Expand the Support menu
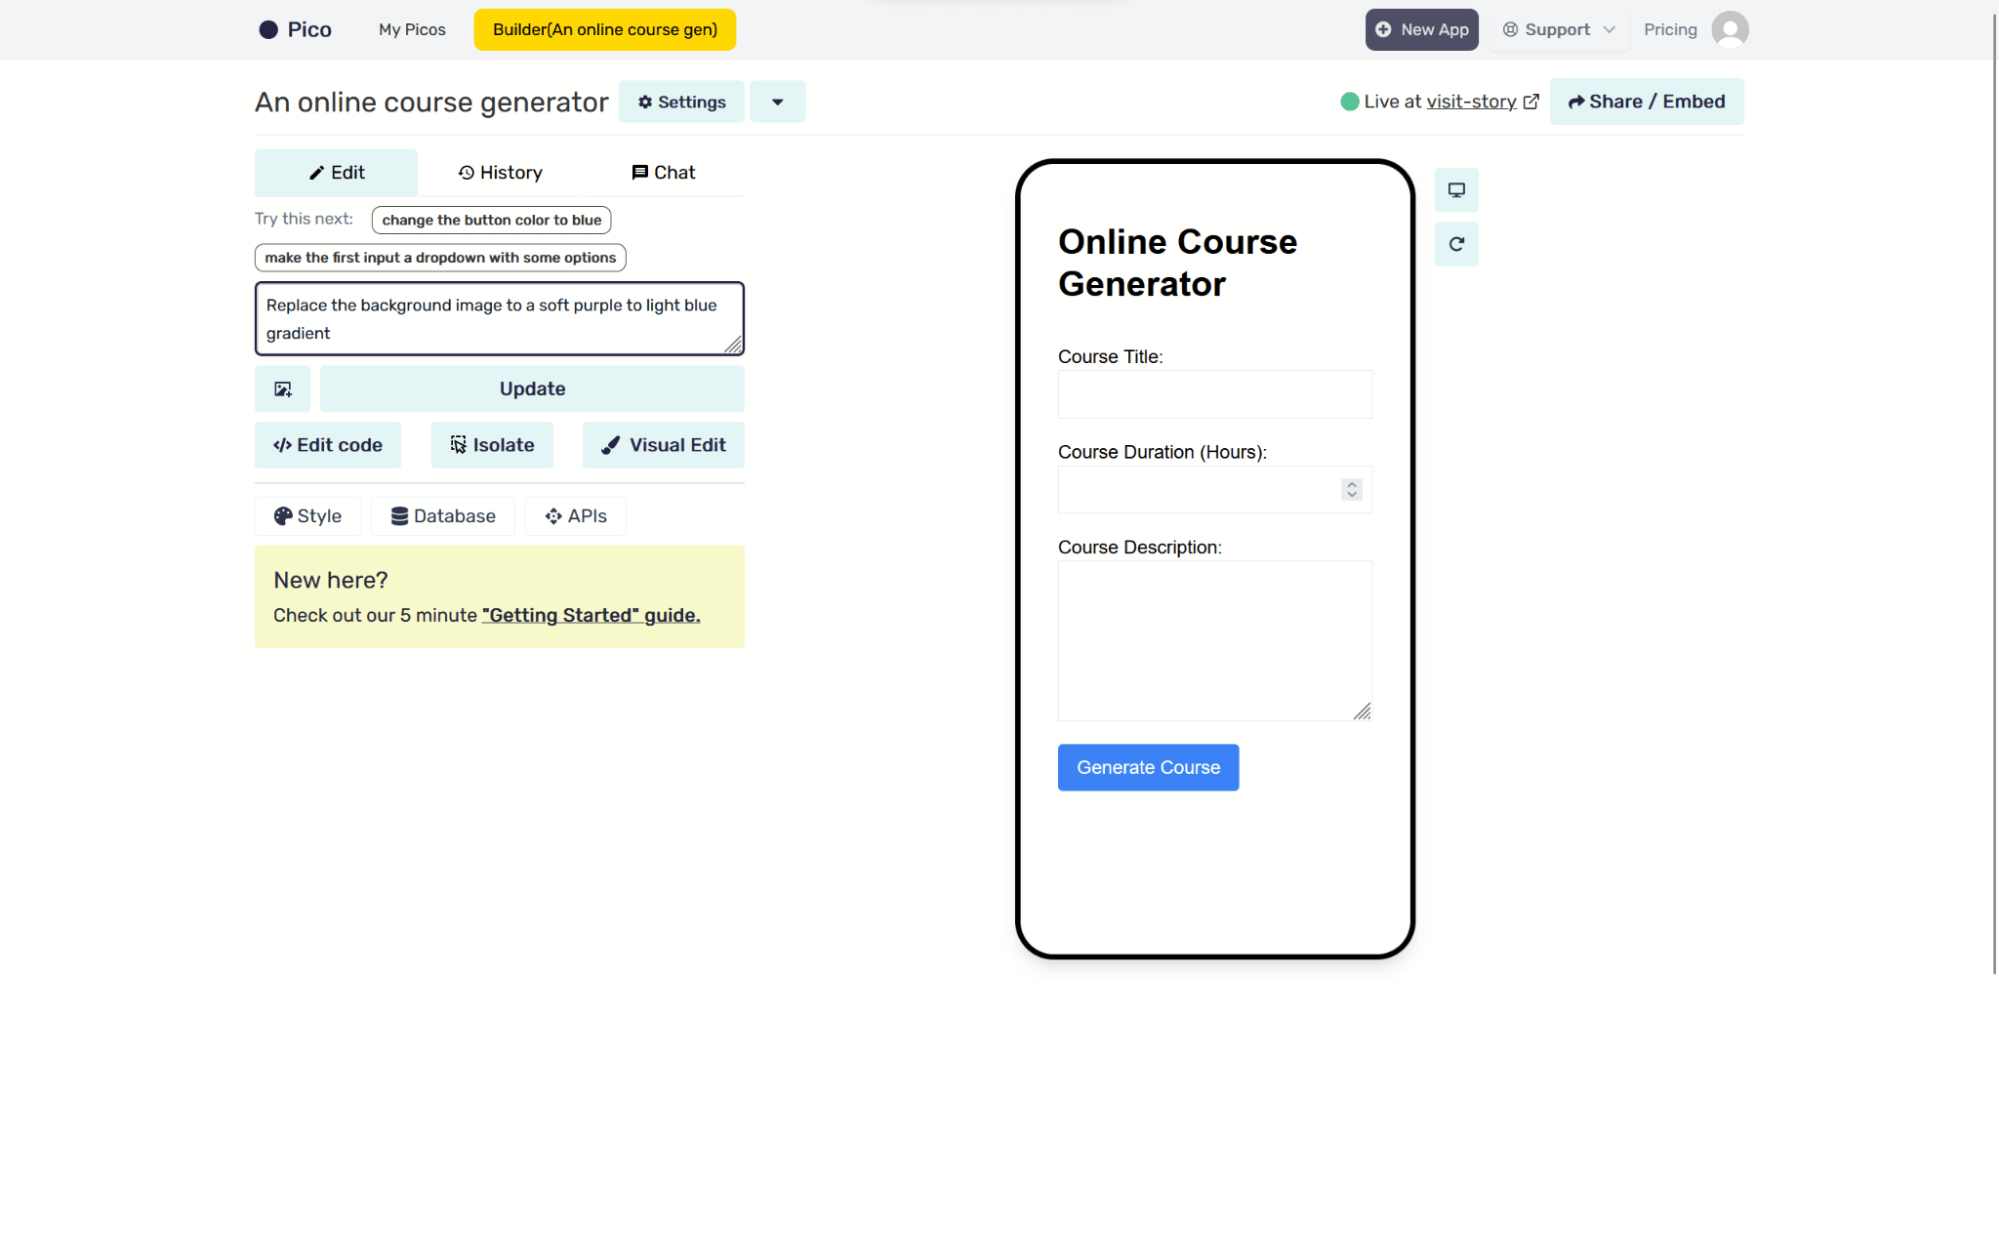This screenshot has width=1999, height=1250. tap(1558, 29)
